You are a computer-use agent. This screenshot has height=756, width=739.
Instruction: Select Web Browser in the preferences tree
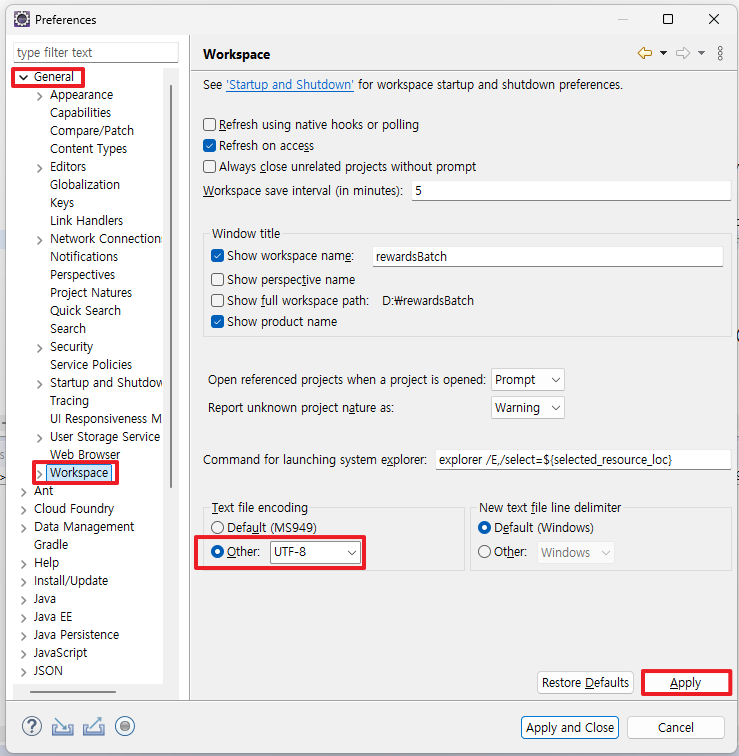(85, 455)
